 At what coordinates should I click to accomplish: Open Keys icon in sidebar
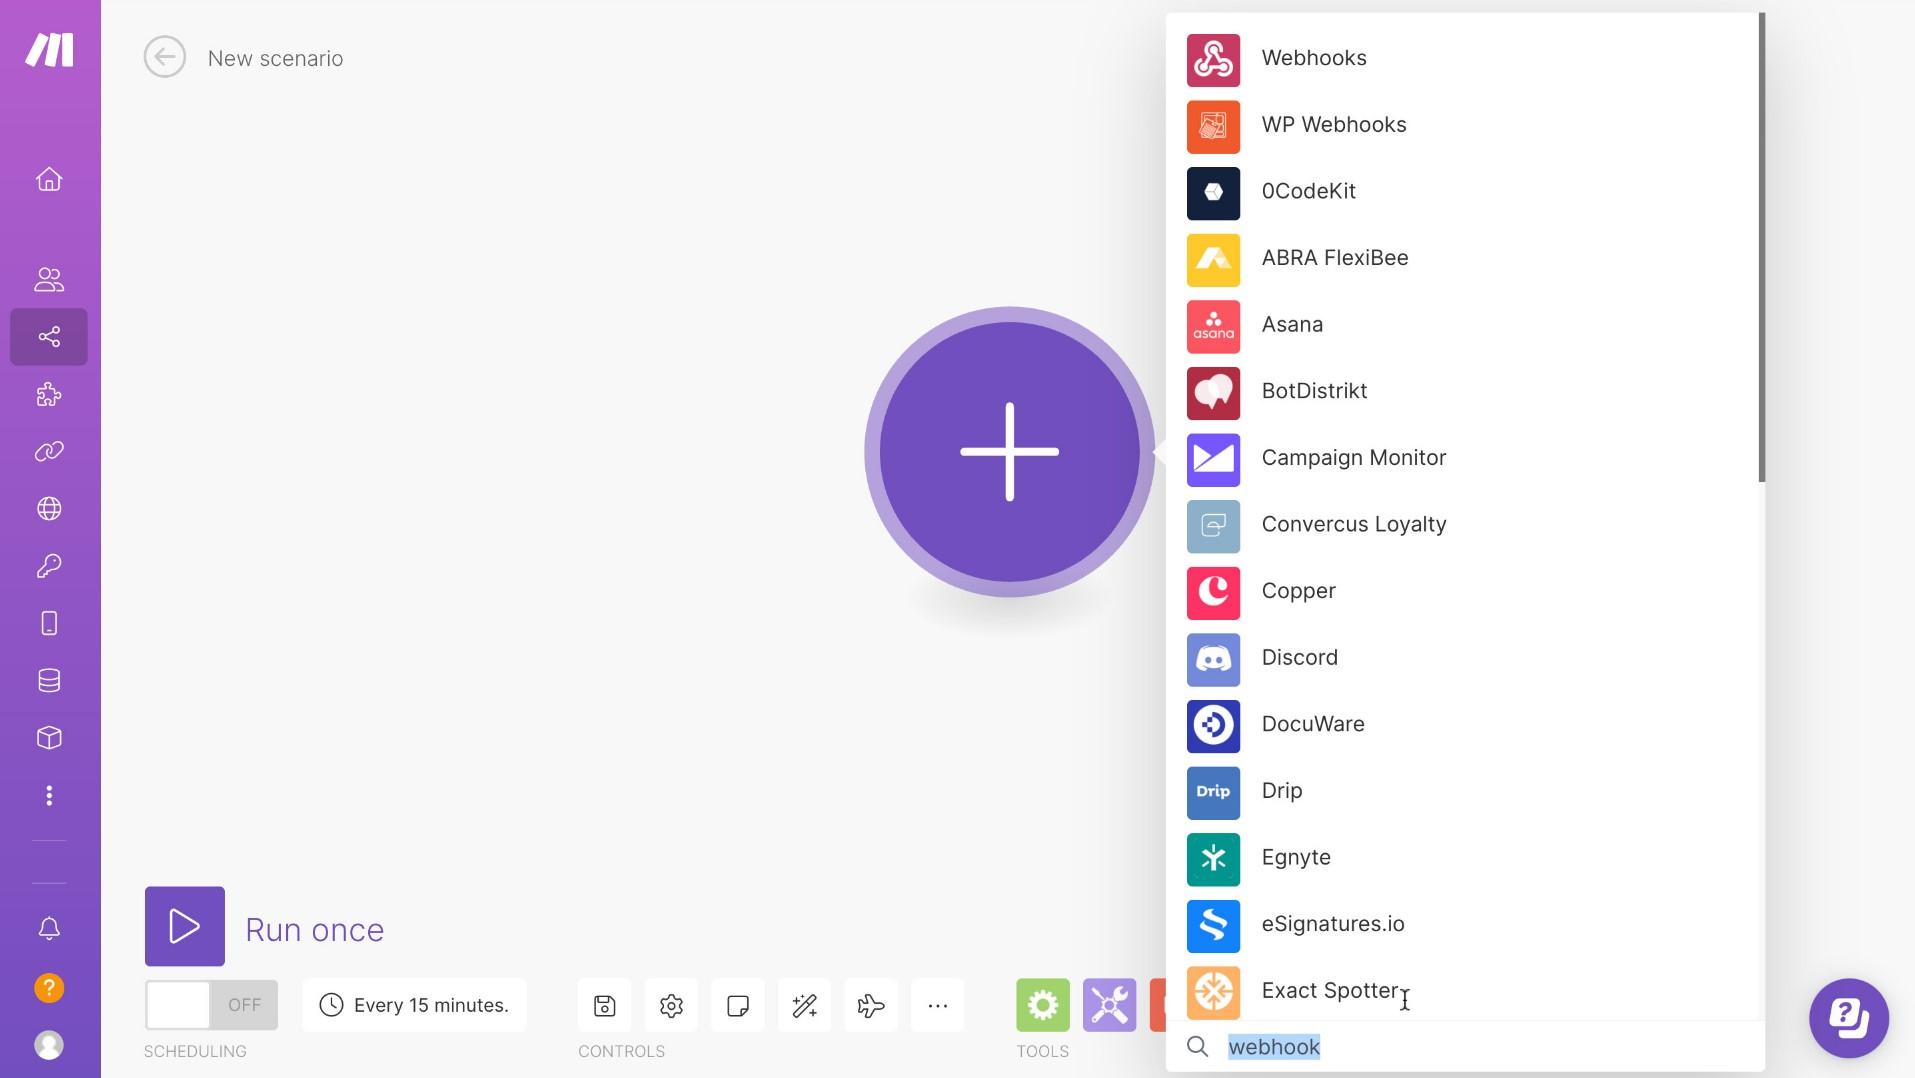(x=49, y=566)
